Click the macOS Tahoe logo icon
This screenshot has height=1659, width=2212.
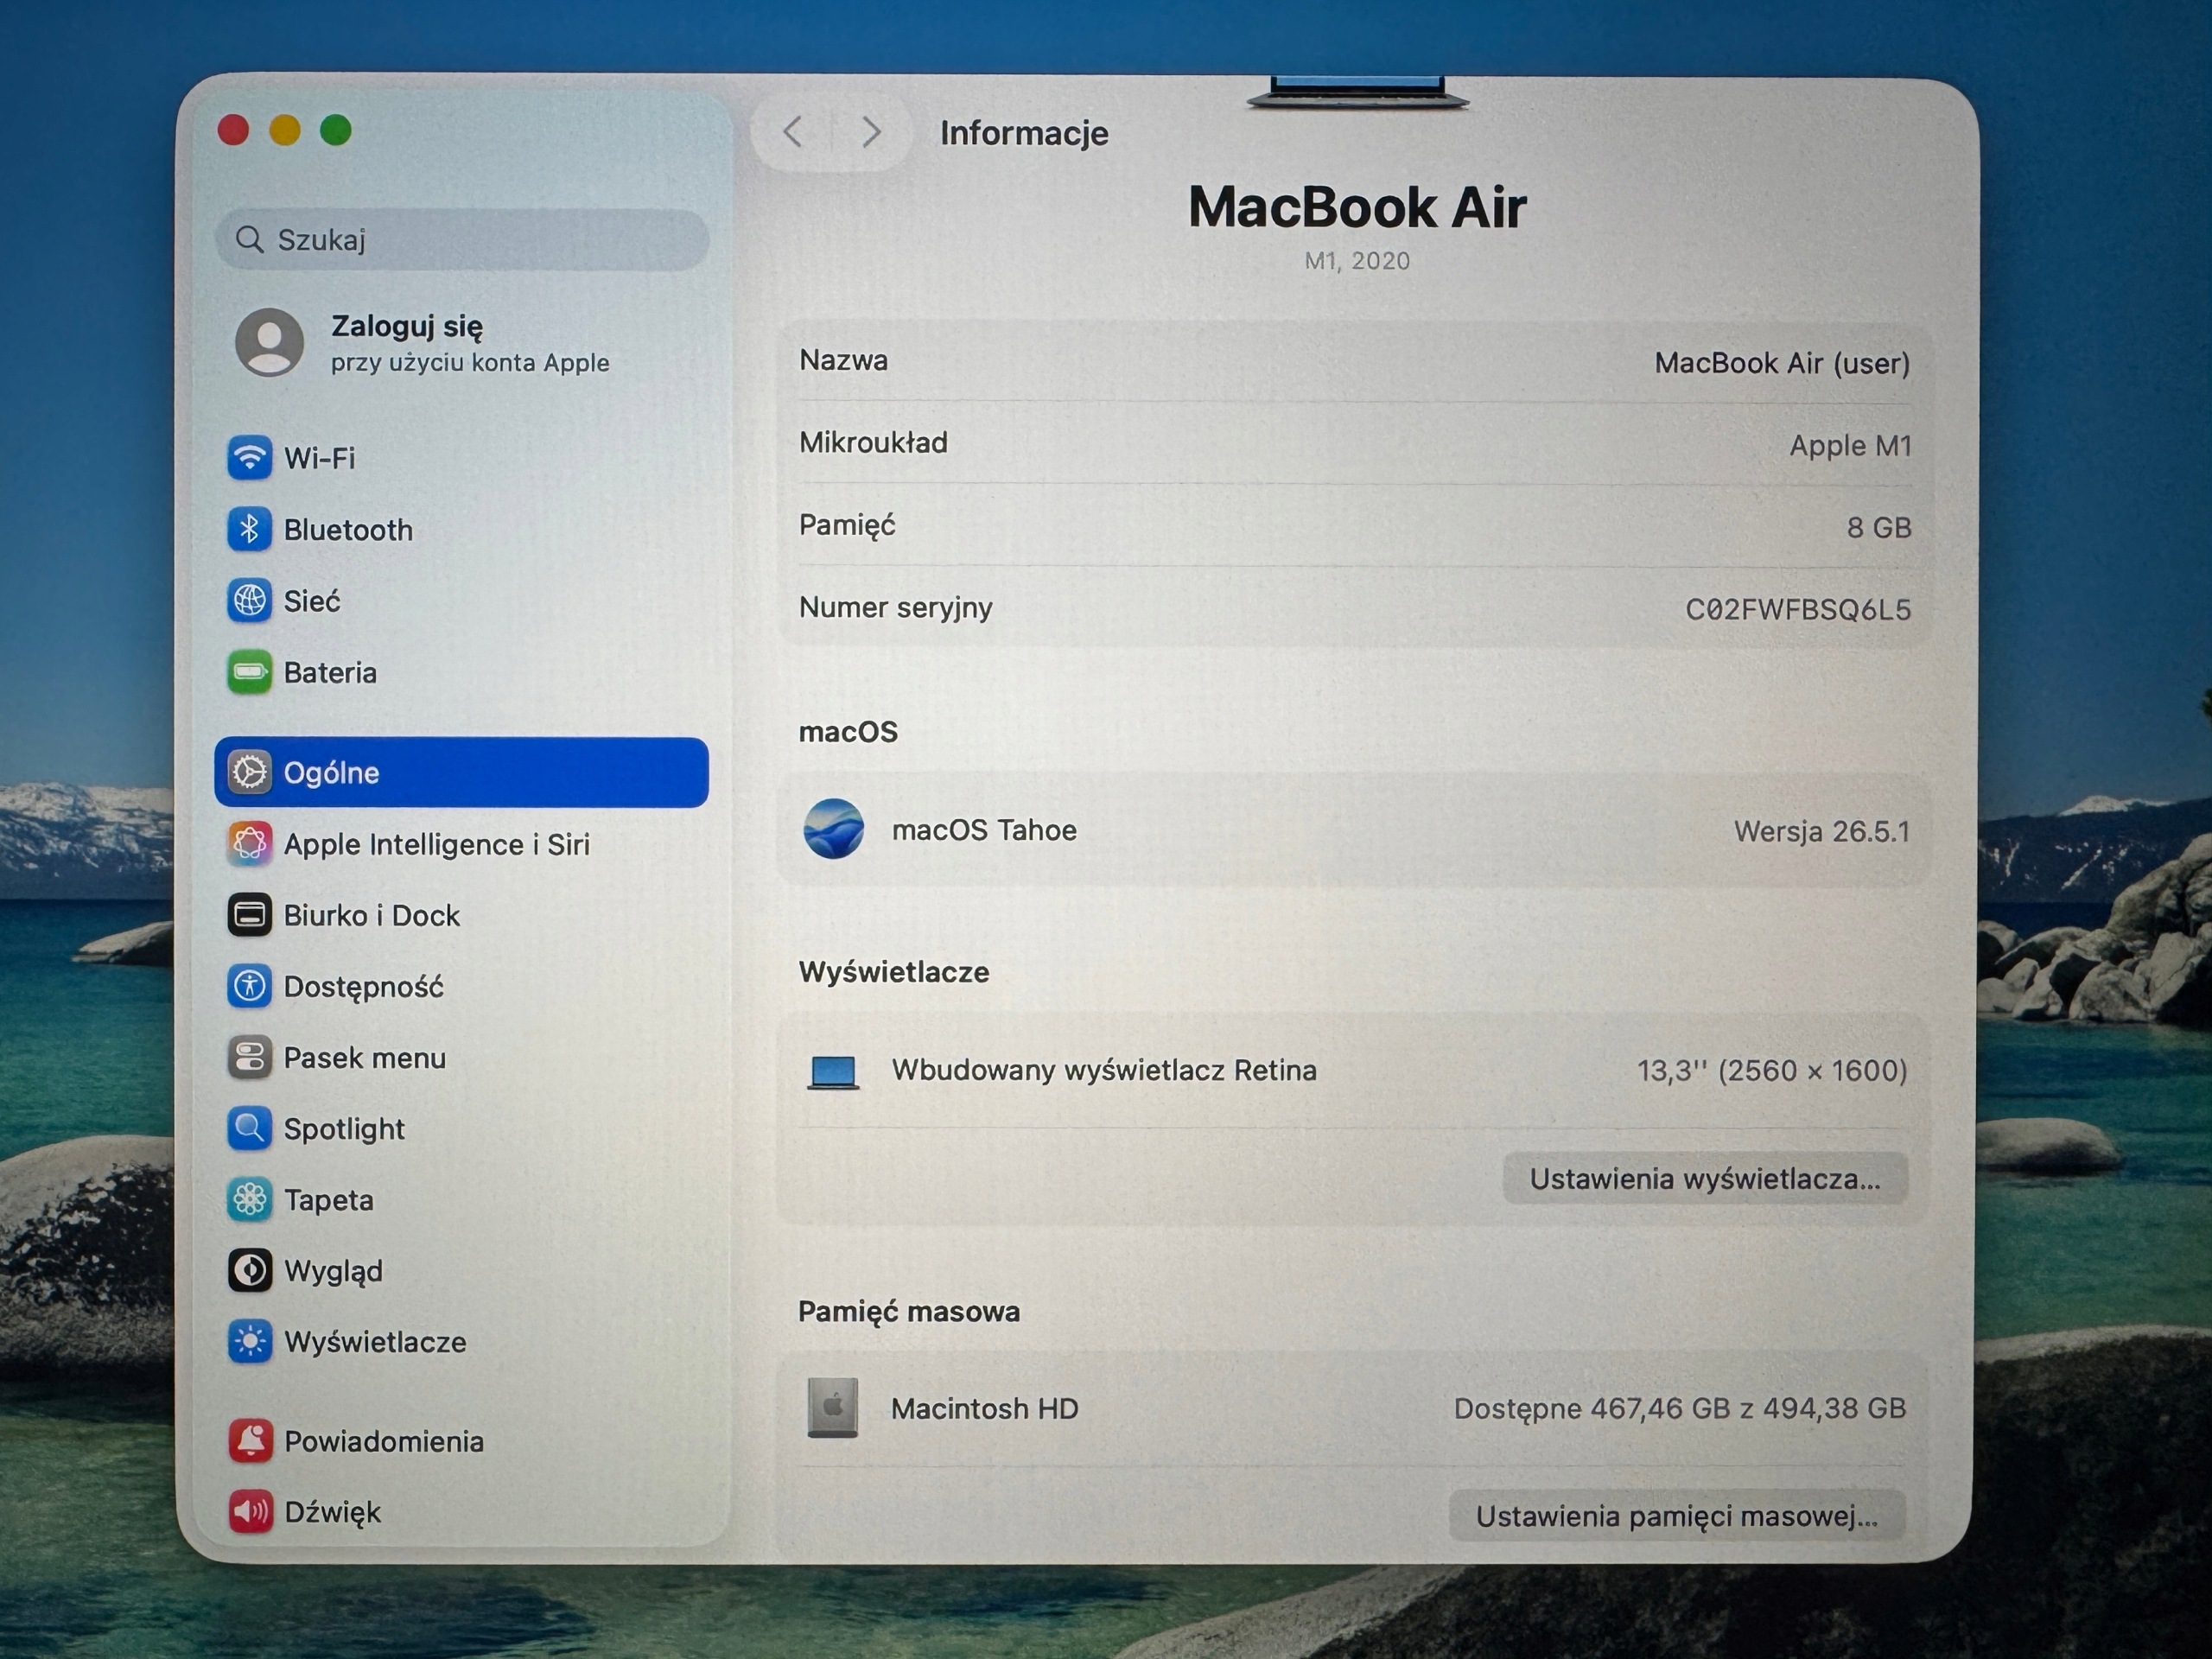(x=833, y=829)
